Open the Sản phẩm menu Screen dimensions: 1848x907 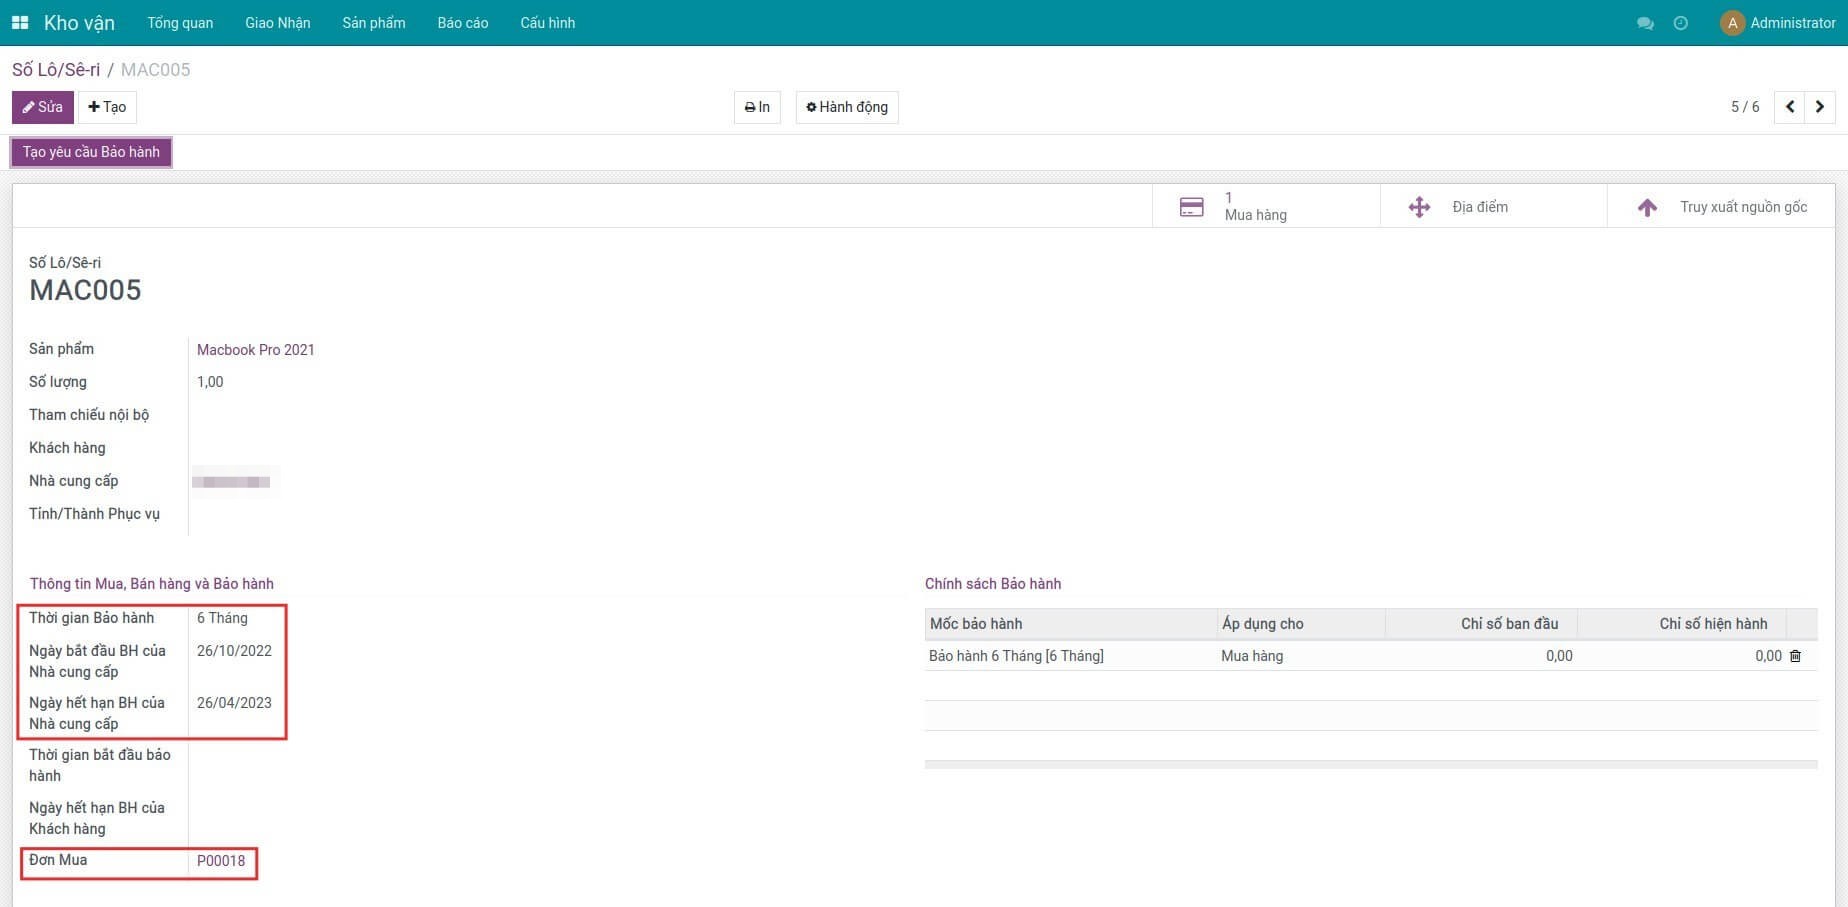(x=373, y=23)
